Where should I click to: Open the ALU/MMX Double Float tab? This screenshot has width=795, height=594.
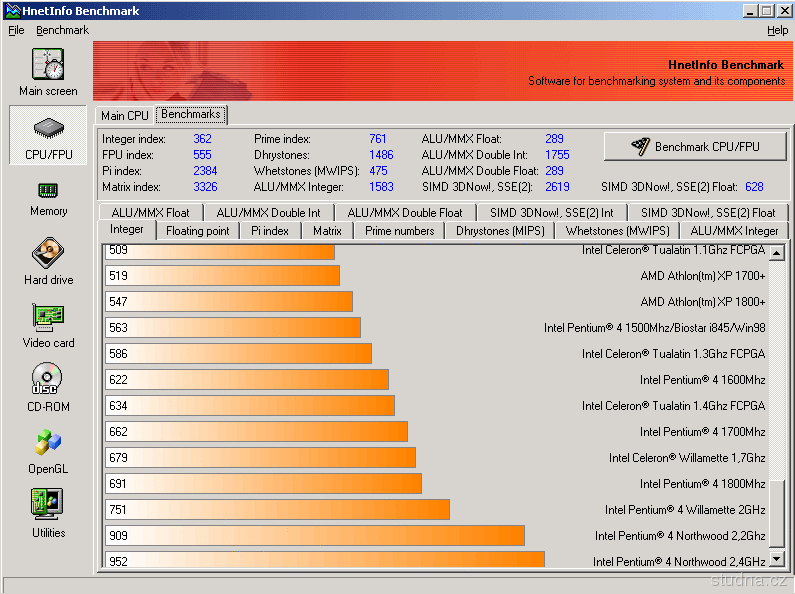(405, 212)
